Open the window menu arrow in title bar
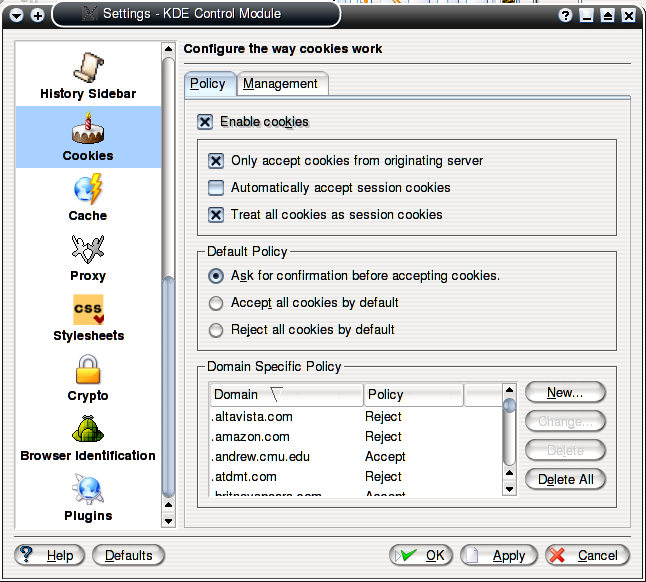The height and width of the screenshot is (582, 646). (x=17, y=15)
